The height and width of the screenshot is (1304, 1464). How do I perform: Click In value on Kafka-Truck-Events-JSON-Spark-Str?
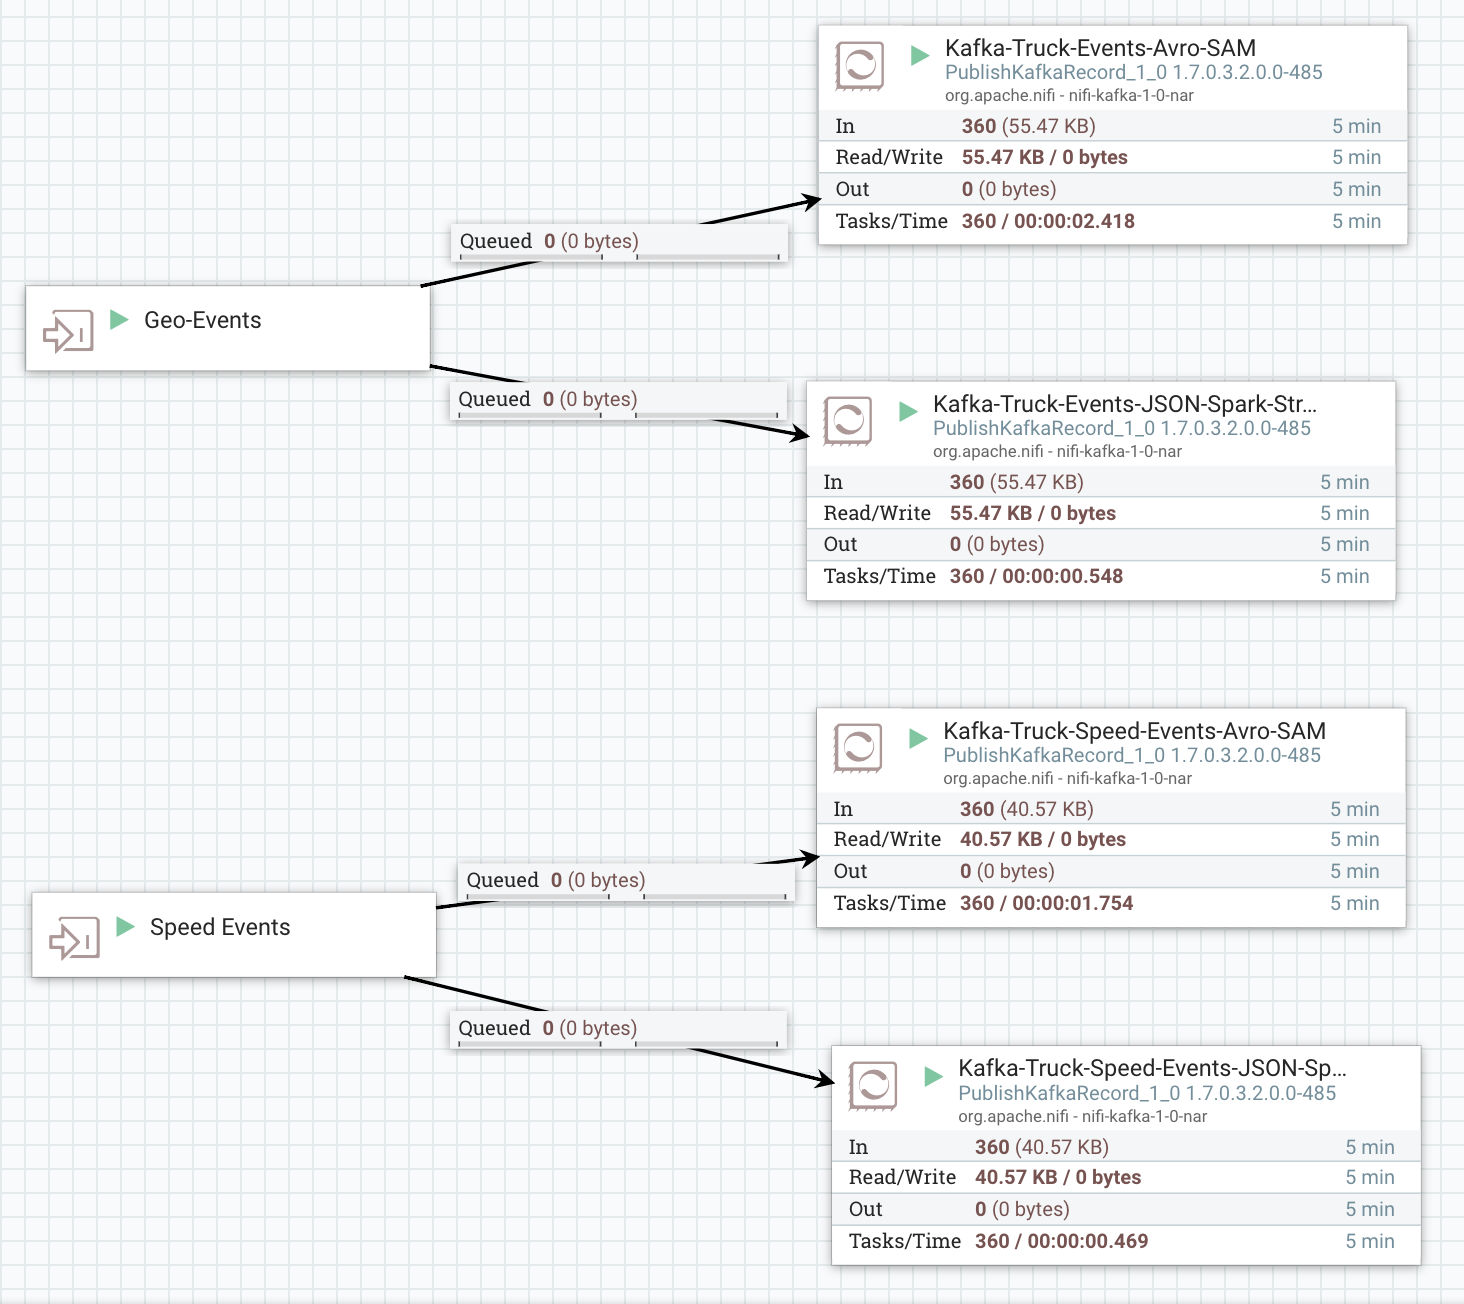(x=1017, y=482)
